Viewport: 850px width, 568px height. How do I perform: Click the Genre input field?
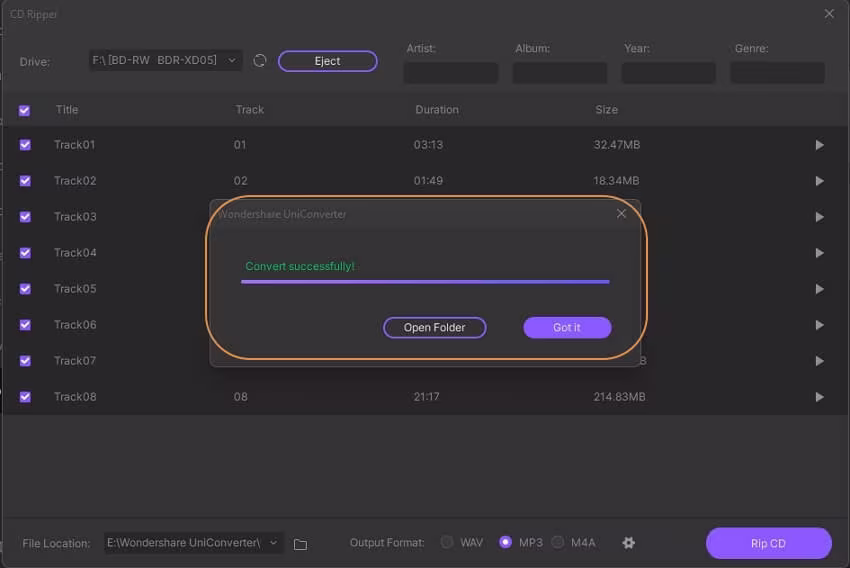click(777, 73)
